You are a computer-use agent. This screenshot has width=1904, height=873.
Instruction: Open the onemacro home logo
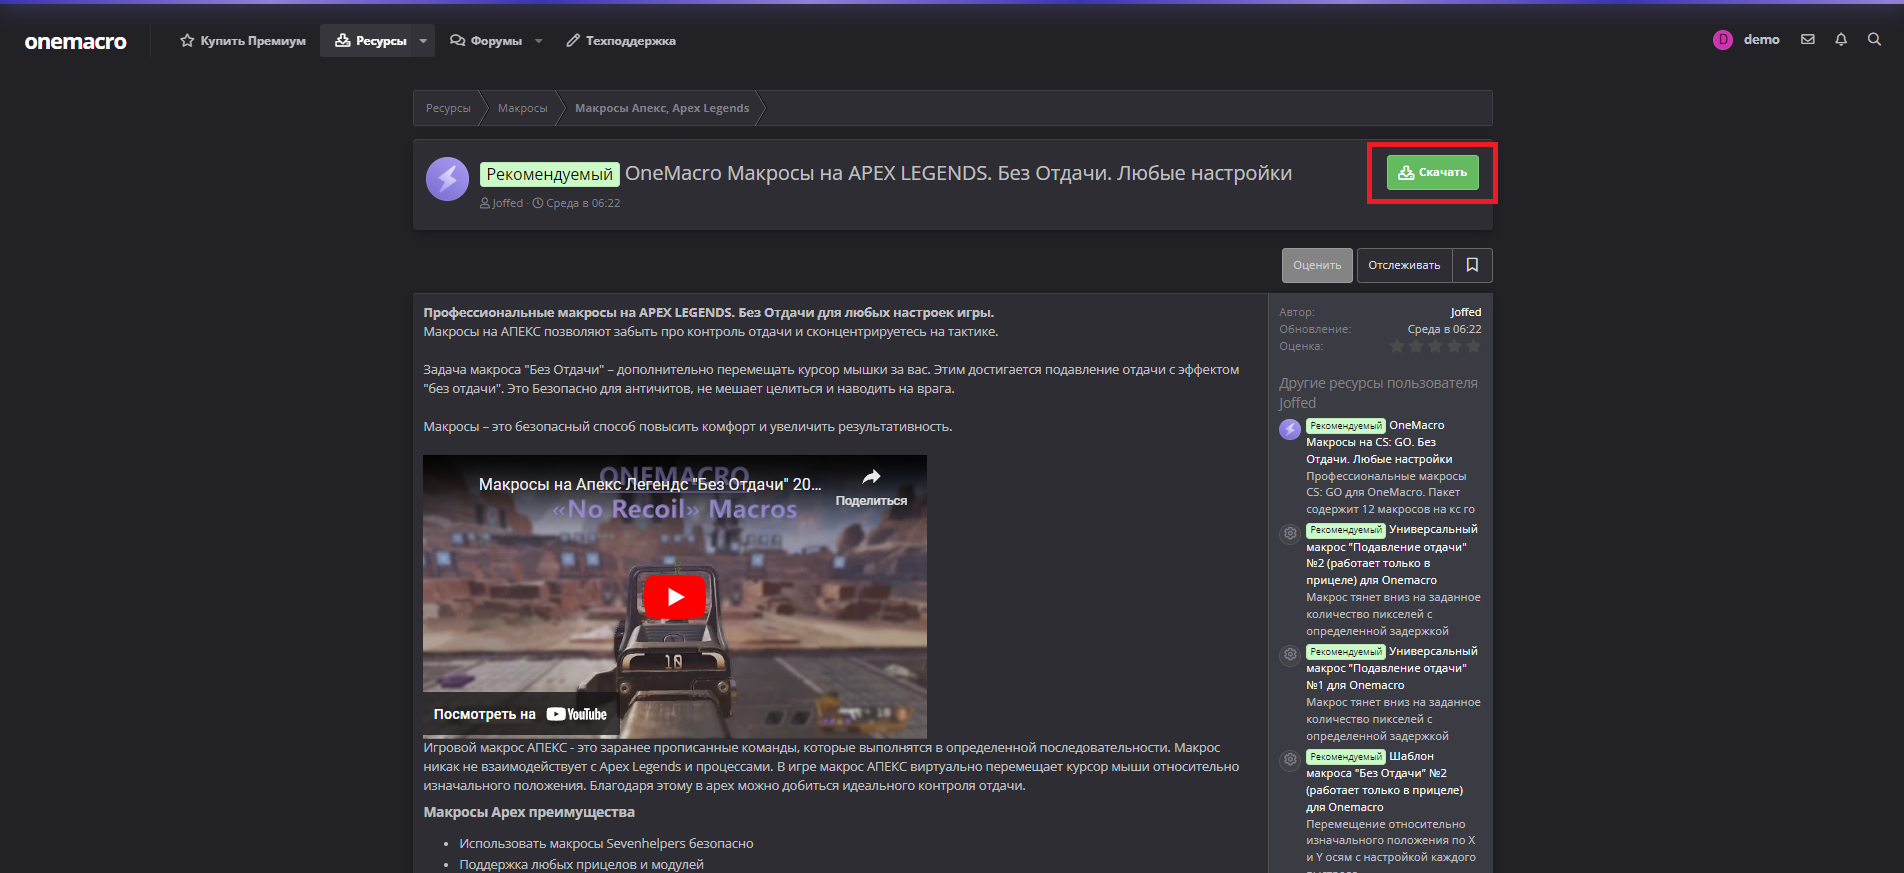coord(76,41)
